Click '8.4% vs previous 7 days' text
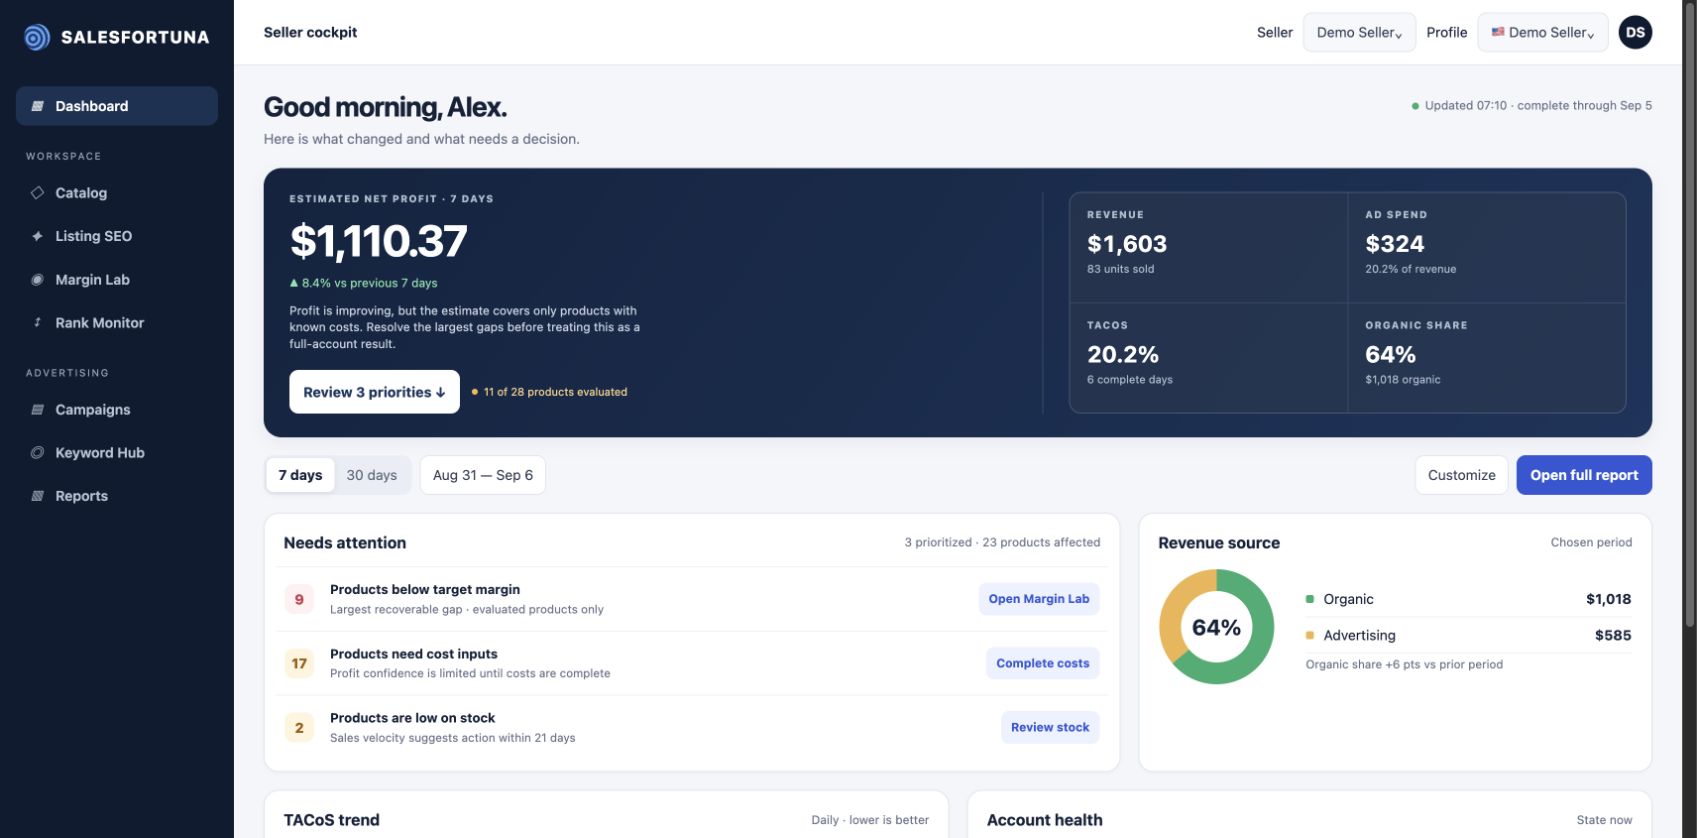 click(x=370, y=283)
